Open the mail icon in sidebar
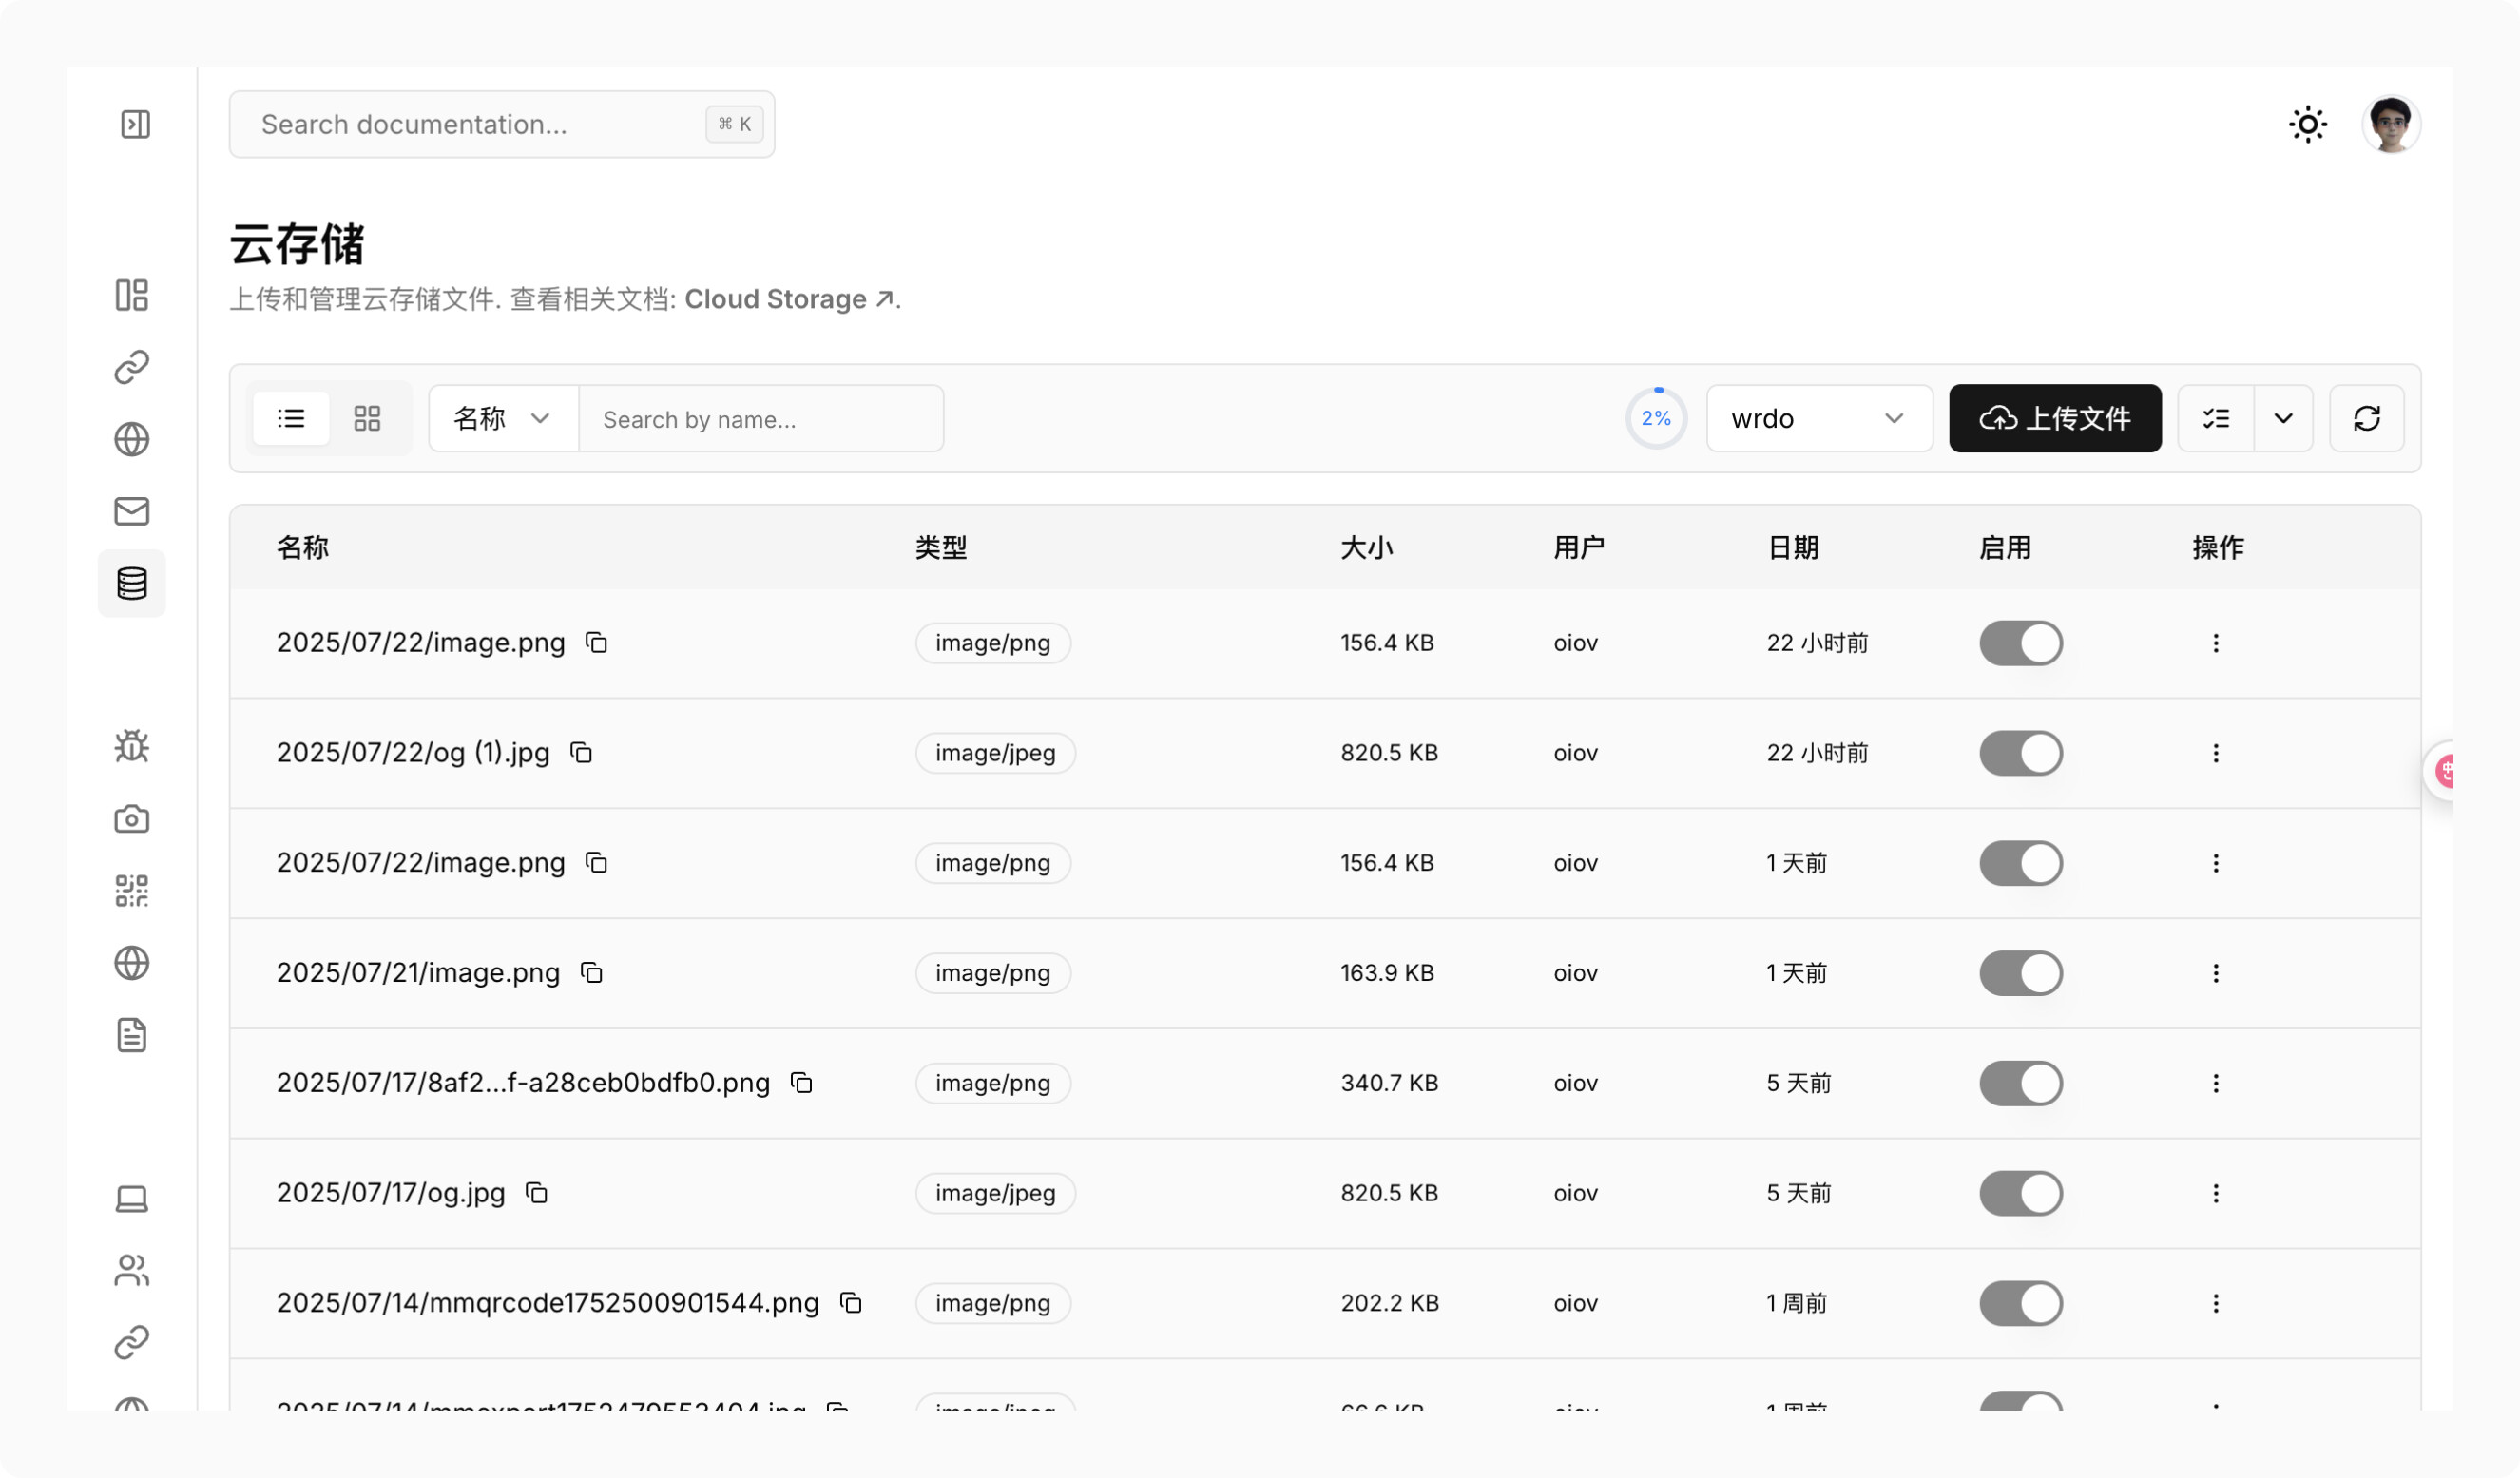The image size is (2520, 1478). click(132, 511)
